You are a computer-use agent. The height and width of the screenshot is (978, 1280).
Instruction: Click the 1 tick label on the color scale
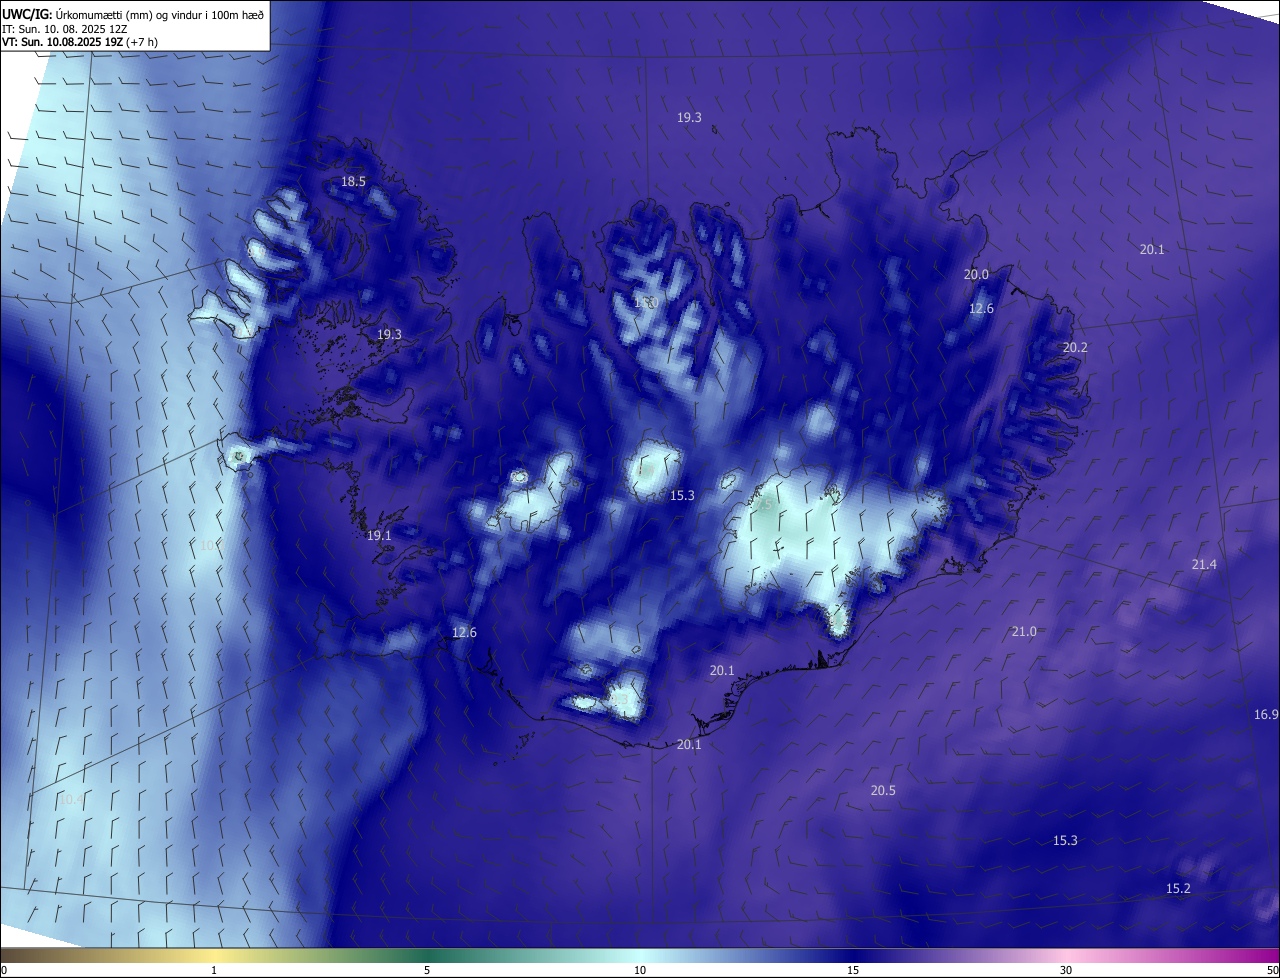[x=214, y=970]
